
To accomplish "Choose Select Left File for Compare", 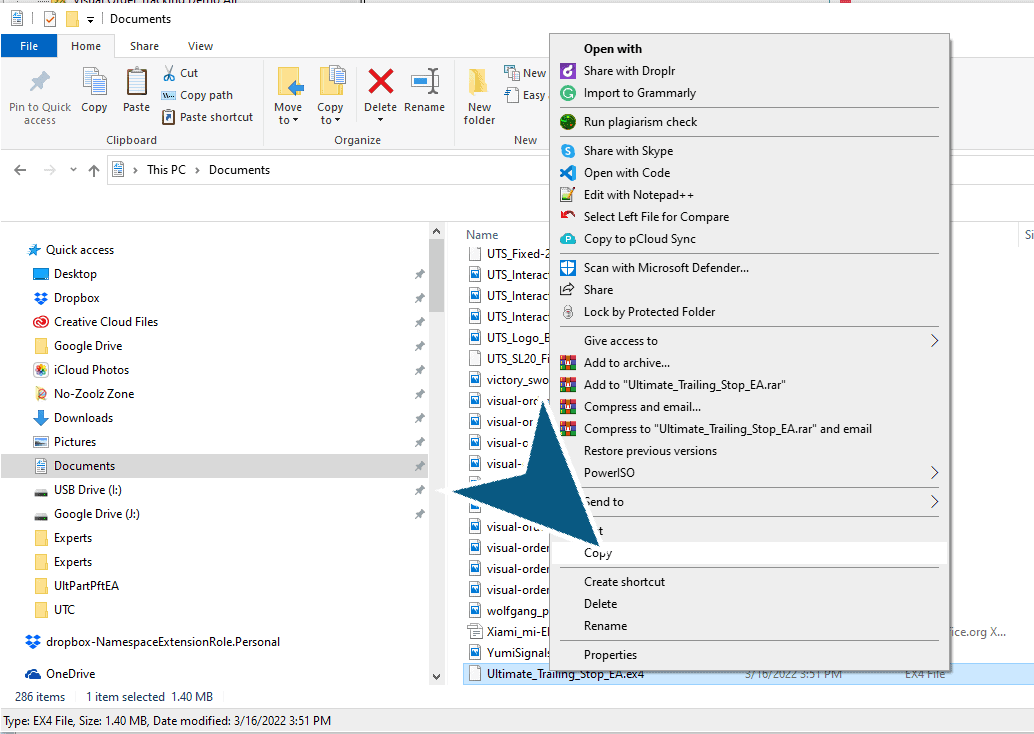I will click(x=656, y=217).
